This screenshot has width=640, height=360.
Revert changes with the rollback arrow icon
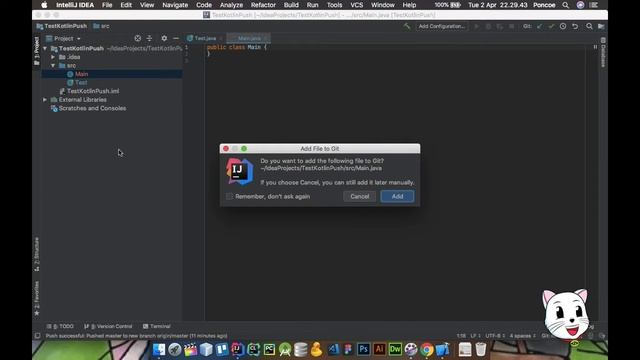coord(575,26)
